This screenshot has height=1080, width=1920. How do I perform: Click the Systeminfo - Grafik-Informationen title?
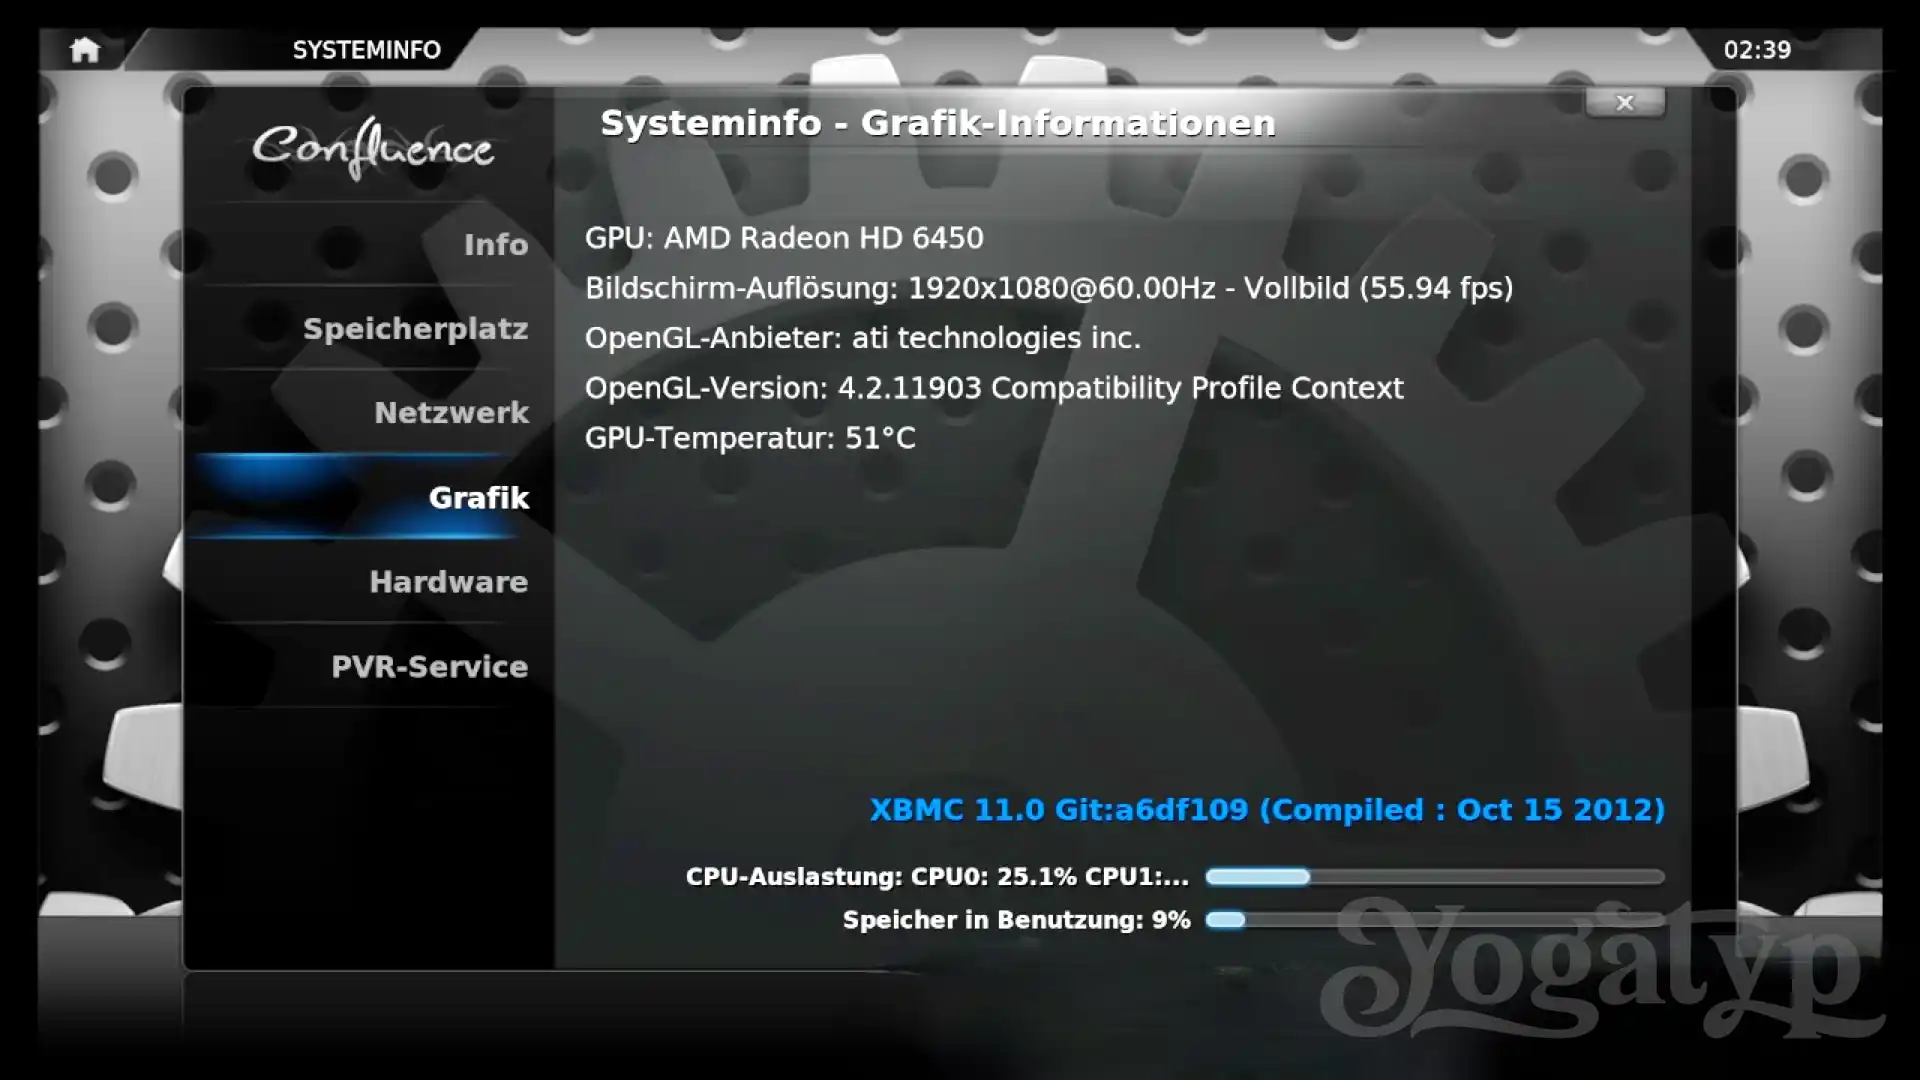click(938, 123)
